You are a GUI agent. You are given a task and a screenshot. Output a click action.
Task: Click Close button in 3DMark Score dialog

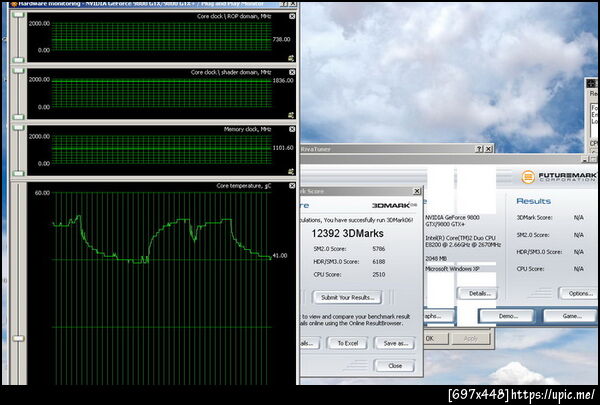(x=395, y=366)
